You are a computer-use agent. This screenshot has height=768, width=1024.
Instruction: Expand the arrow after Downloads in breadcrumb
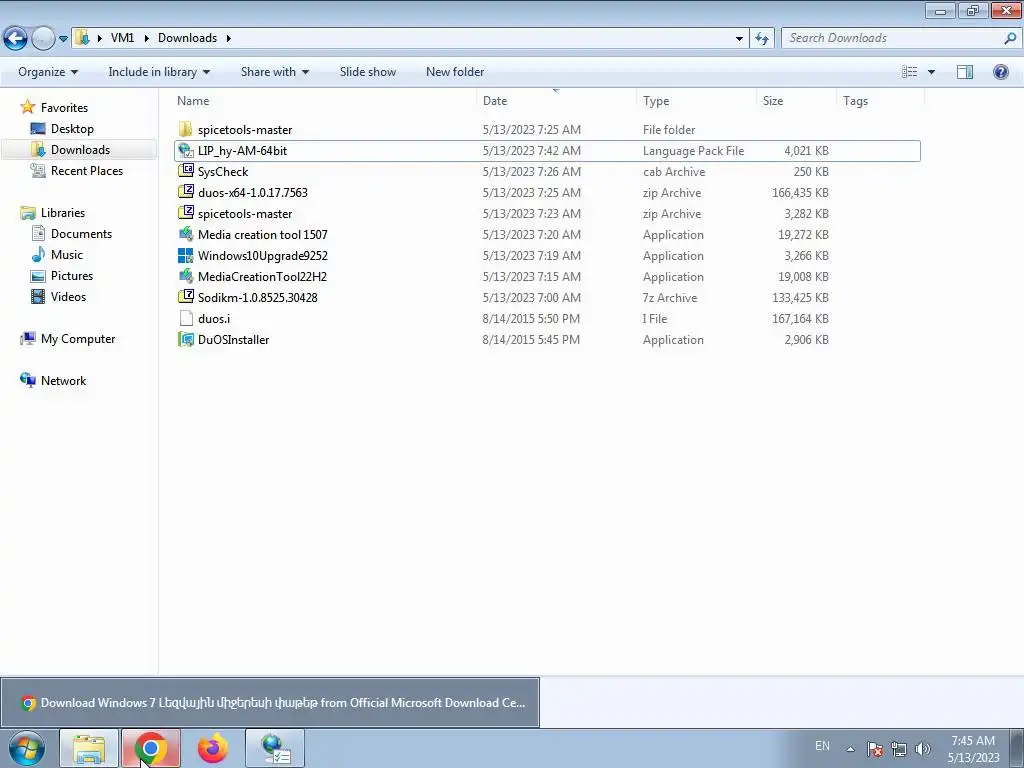coord(229,38)
